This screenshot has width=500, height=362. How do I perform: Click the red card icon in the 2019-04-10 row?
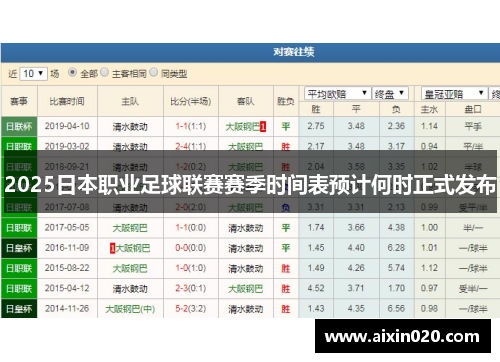(263, 127)
